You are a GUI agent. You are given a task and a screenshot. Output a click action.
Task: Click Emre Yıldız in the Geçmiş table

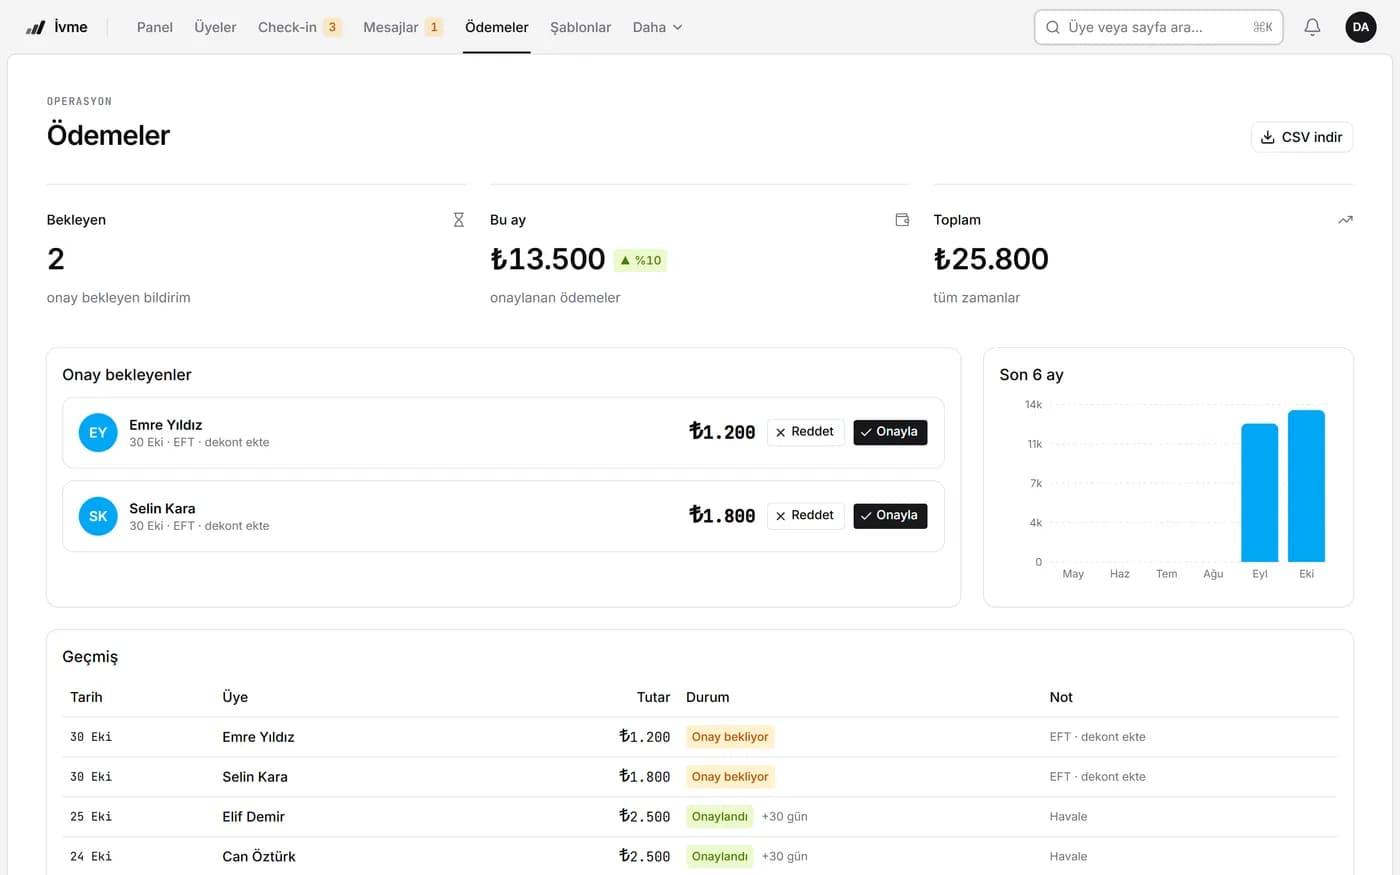[258, 737]
